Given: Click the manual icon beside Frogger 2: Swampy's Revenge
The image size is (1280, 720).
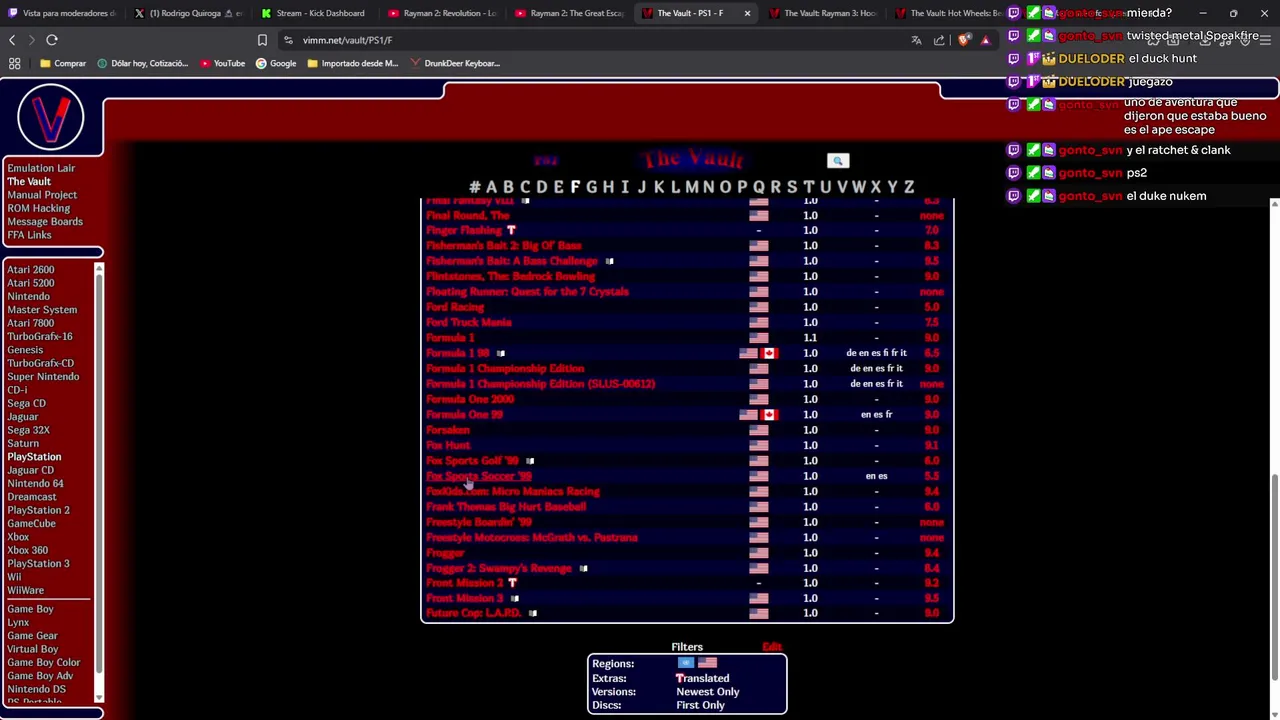Looking at the screenshot, I should click(x=583, y=568).
